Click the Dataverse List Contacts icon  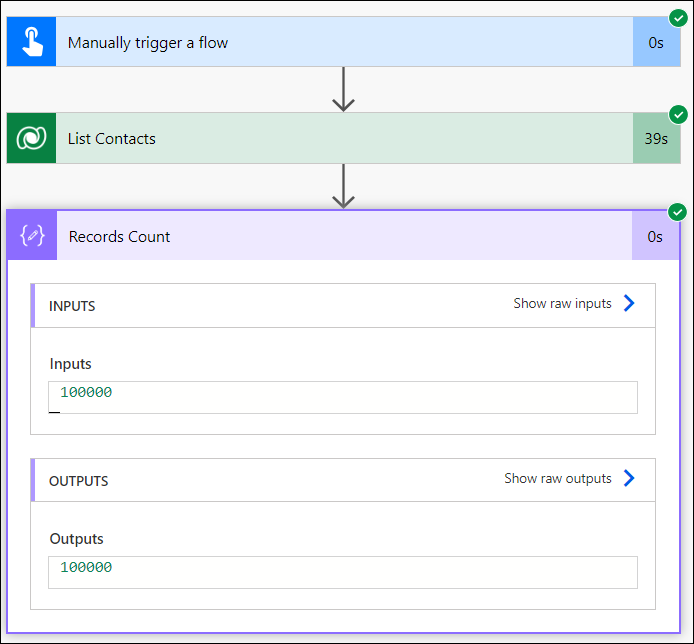31,138
